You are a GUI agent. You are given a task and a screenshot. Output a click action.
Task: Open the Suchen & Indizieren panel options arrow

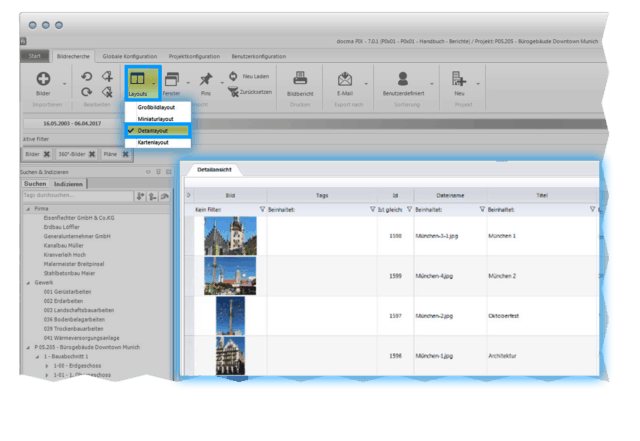(x=148, y=172)
